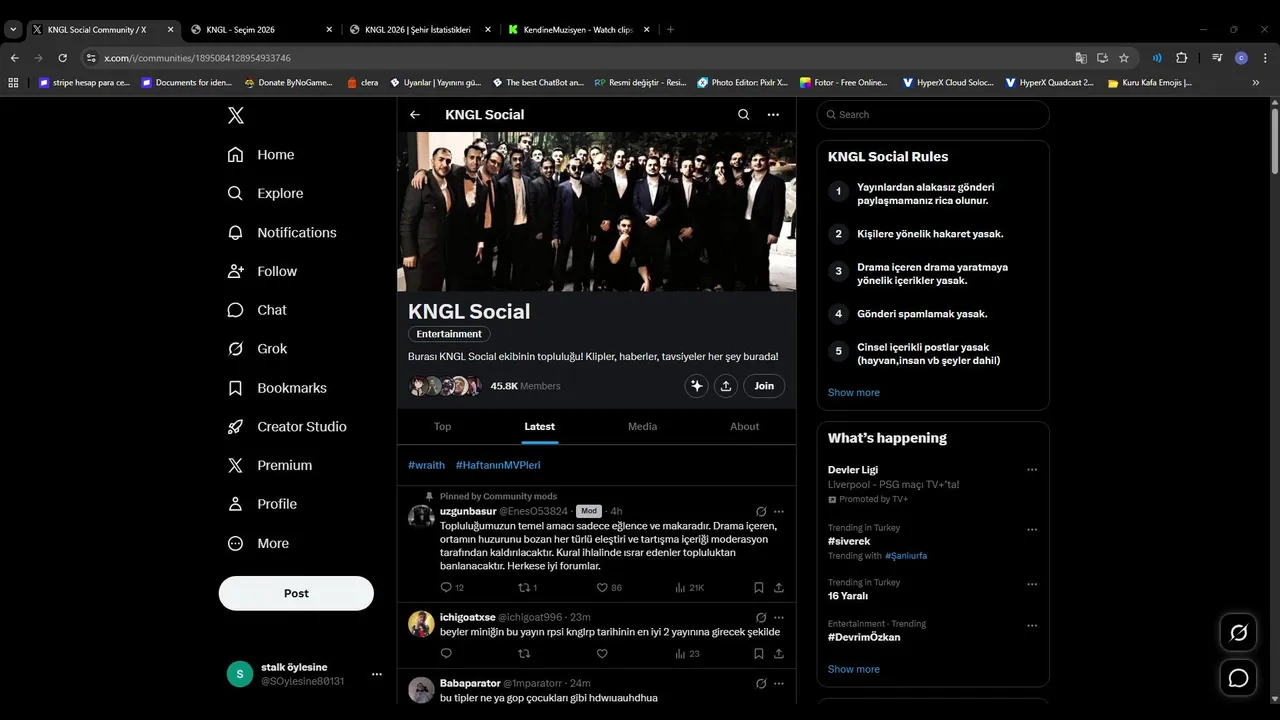This screenshot has width=1280, height=720.
Task: Bookmark uzgunbasur's pinned post
Action: pos(759,588)
